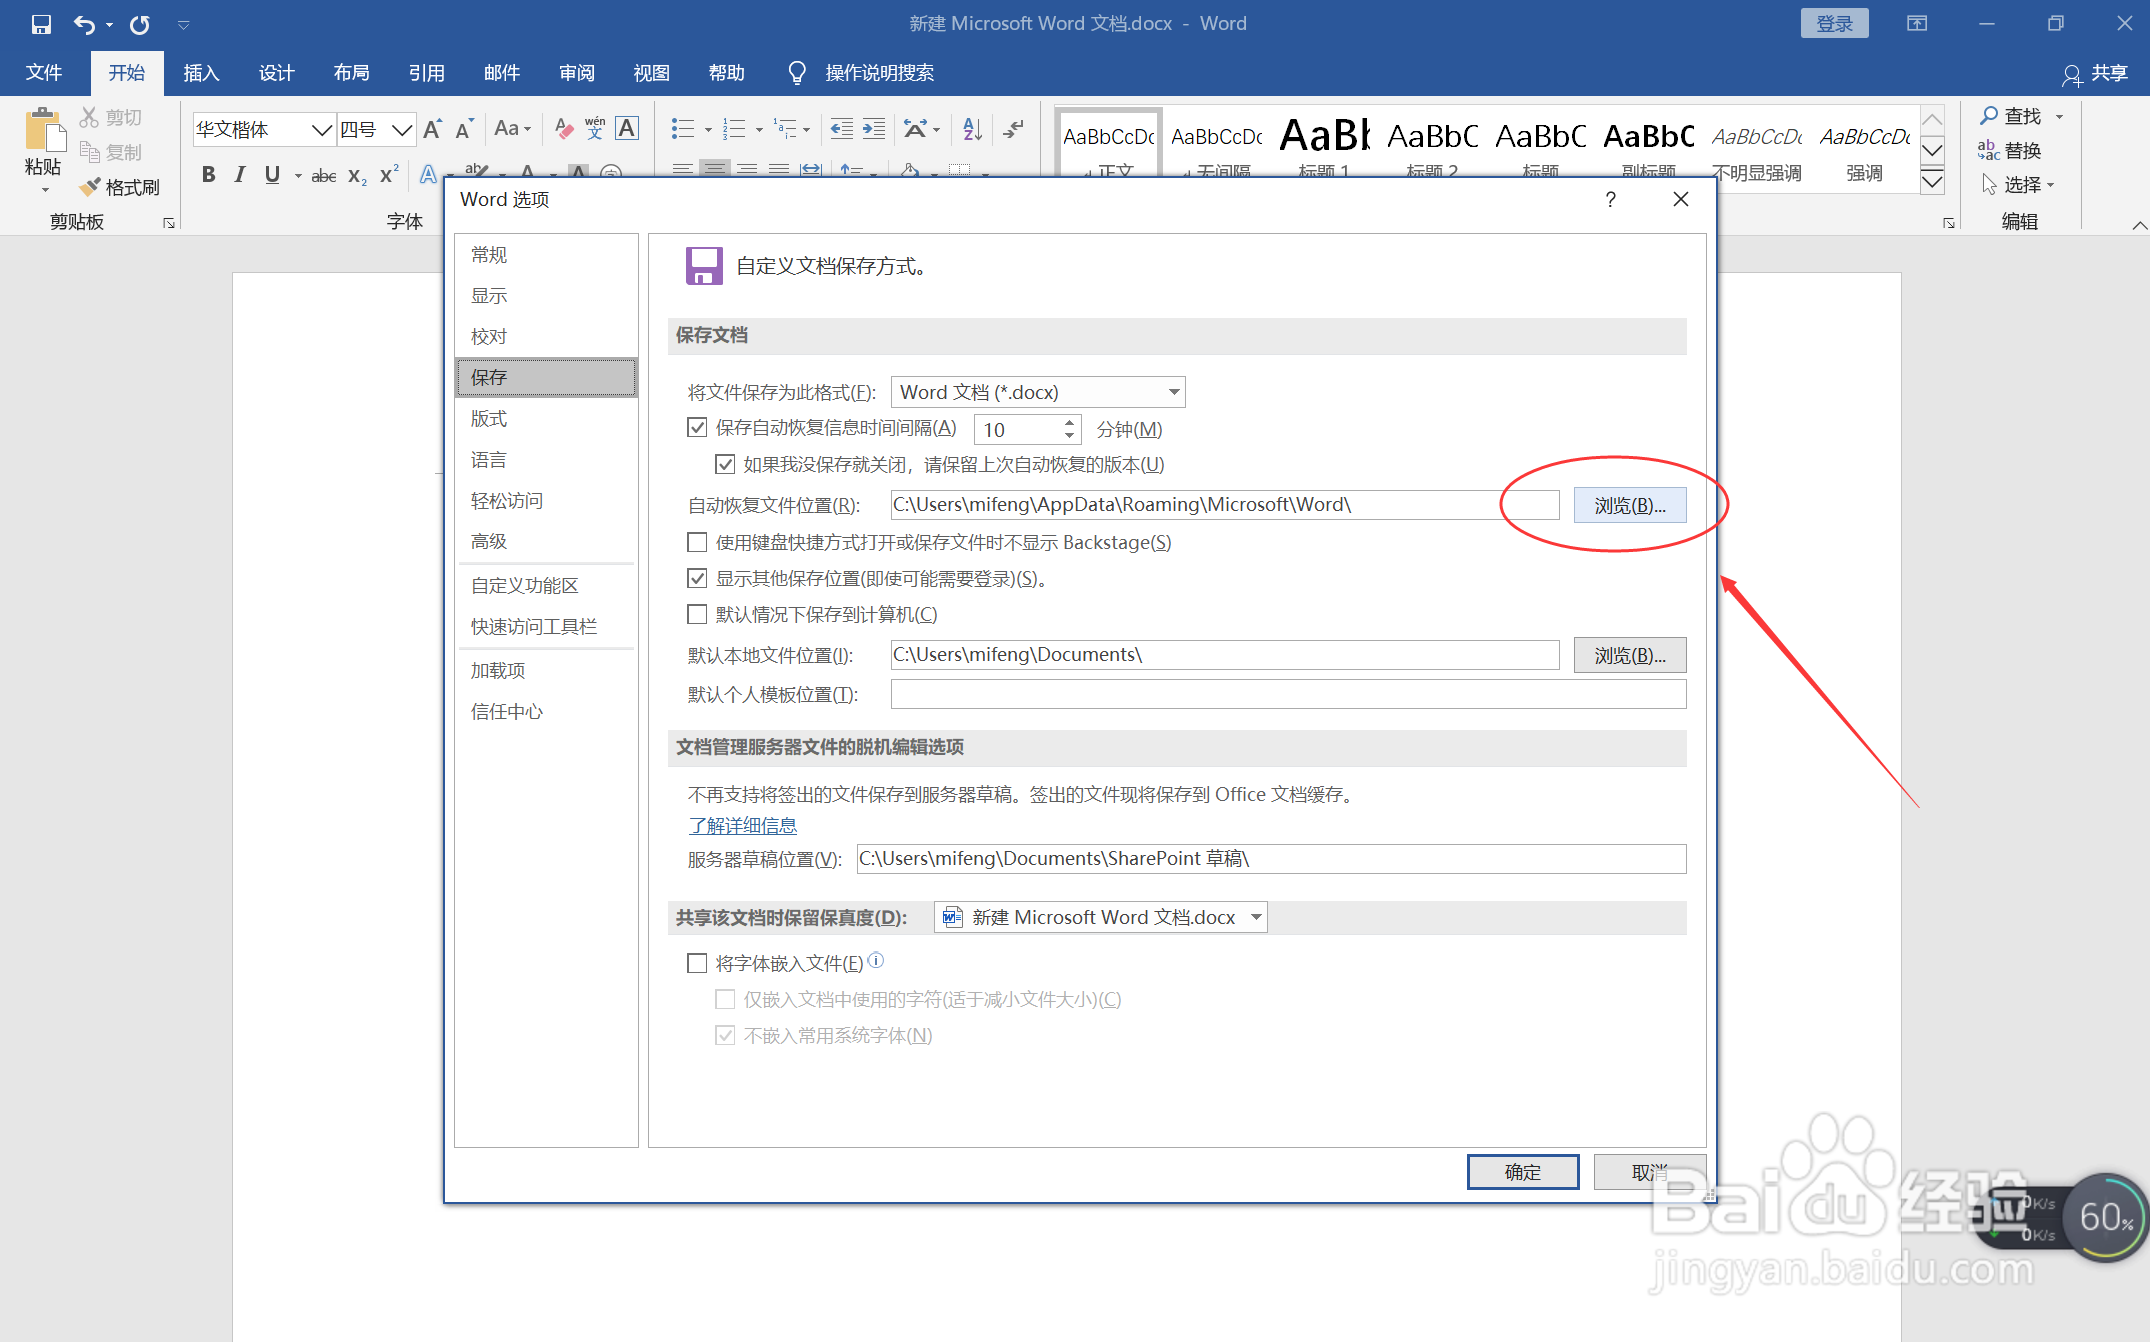This screenshot has width=2150, height=1342.
Task: Click Browse button for AutoRecover file location
Action: (x=1629, y=505)
